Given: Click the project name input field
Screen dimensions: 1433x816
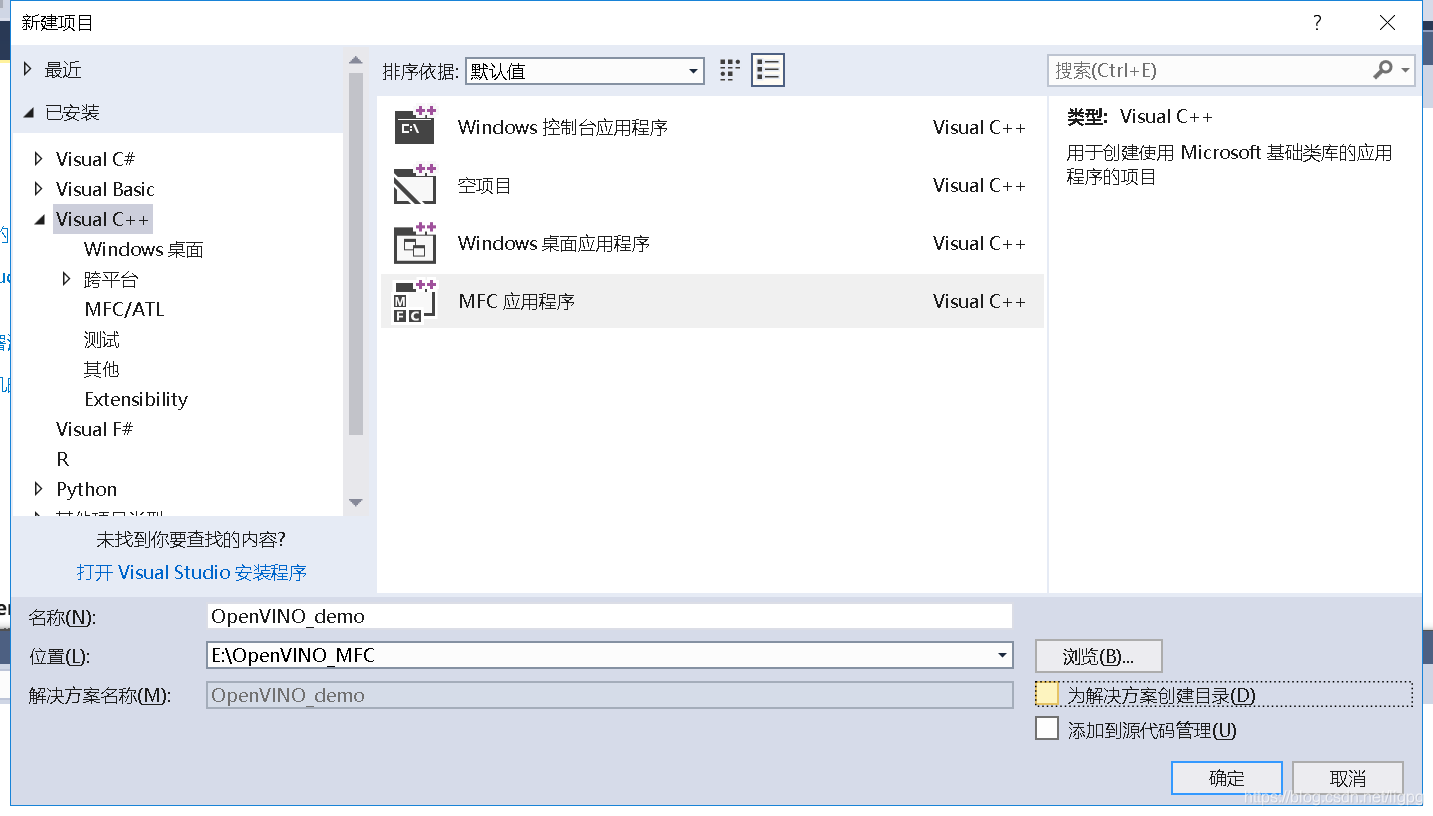Looking at the screenshot, I should pos(610,616).
